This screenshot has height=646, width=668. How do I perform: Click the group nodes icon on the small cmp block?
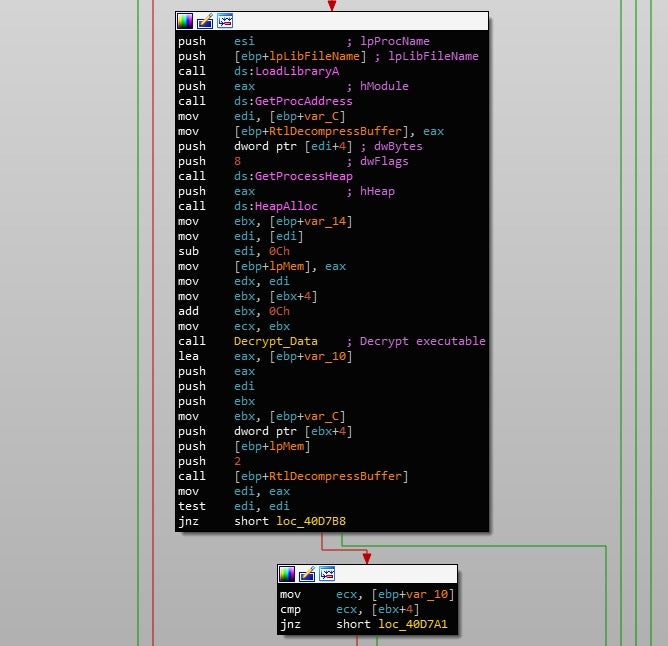(327, 574)
